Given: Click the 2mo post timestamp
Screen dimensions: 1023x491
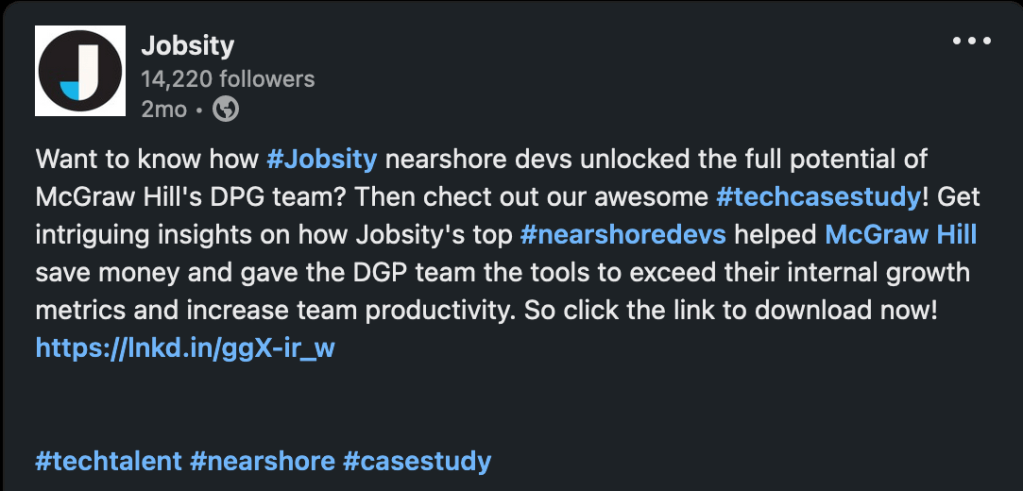Looking at the screenshot, I should pyautogui.click(x=164, y=109).
